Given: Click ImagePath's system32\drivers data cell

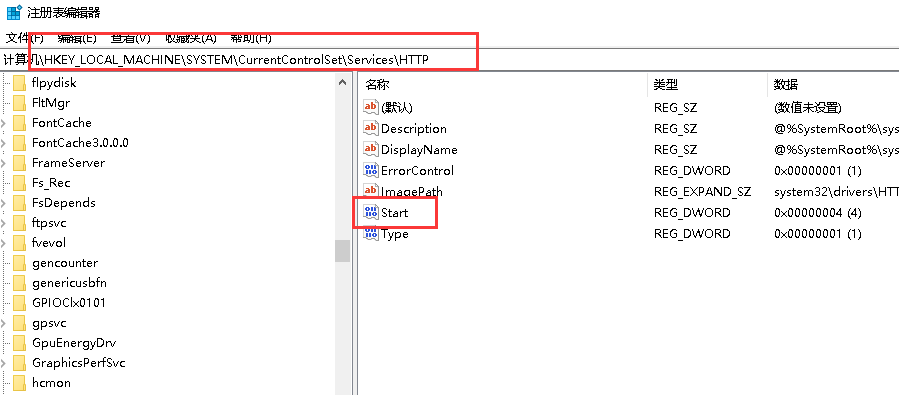Looking at the screenshot, I should point(836,191).
